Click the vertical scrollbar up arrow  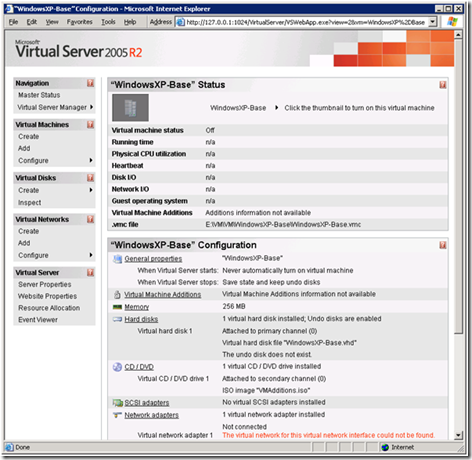458,35
